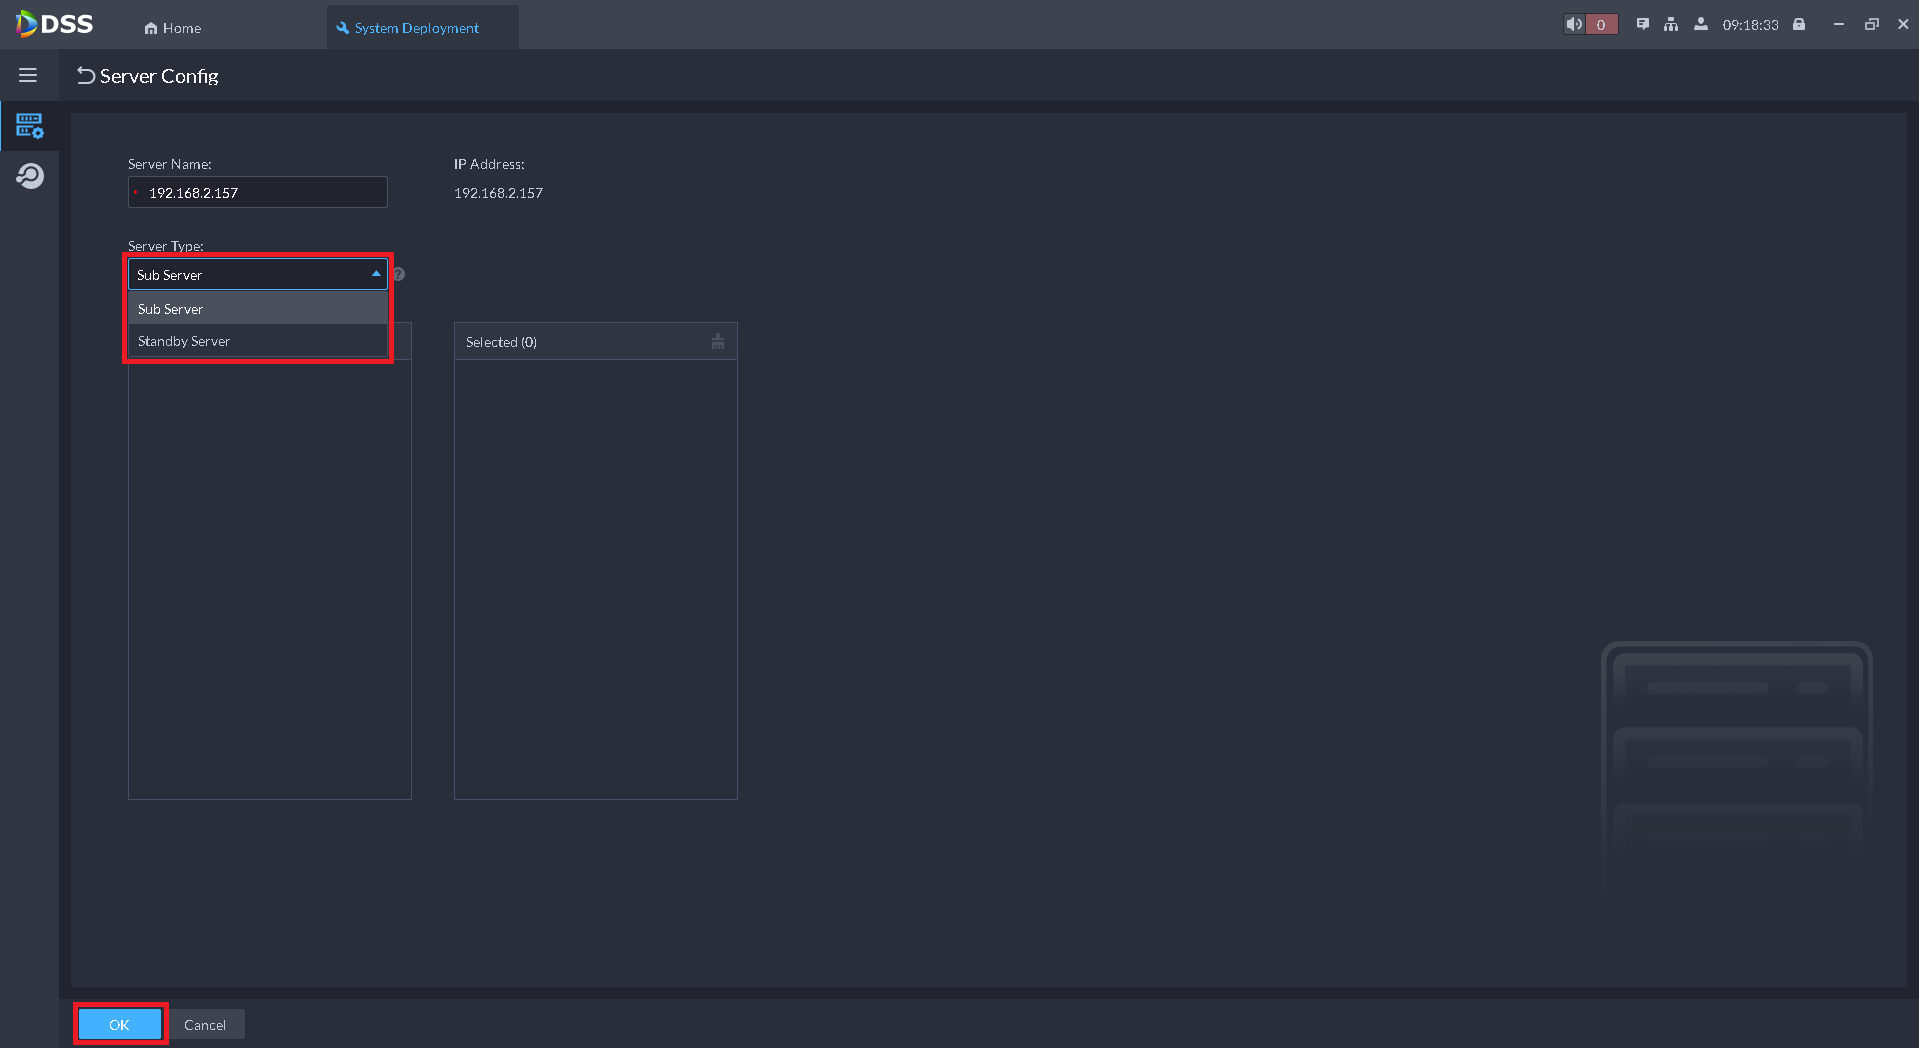Go back using the Server Config arrow
The height and width of the screenshot is (1048, 1919).
click(86, 76)
